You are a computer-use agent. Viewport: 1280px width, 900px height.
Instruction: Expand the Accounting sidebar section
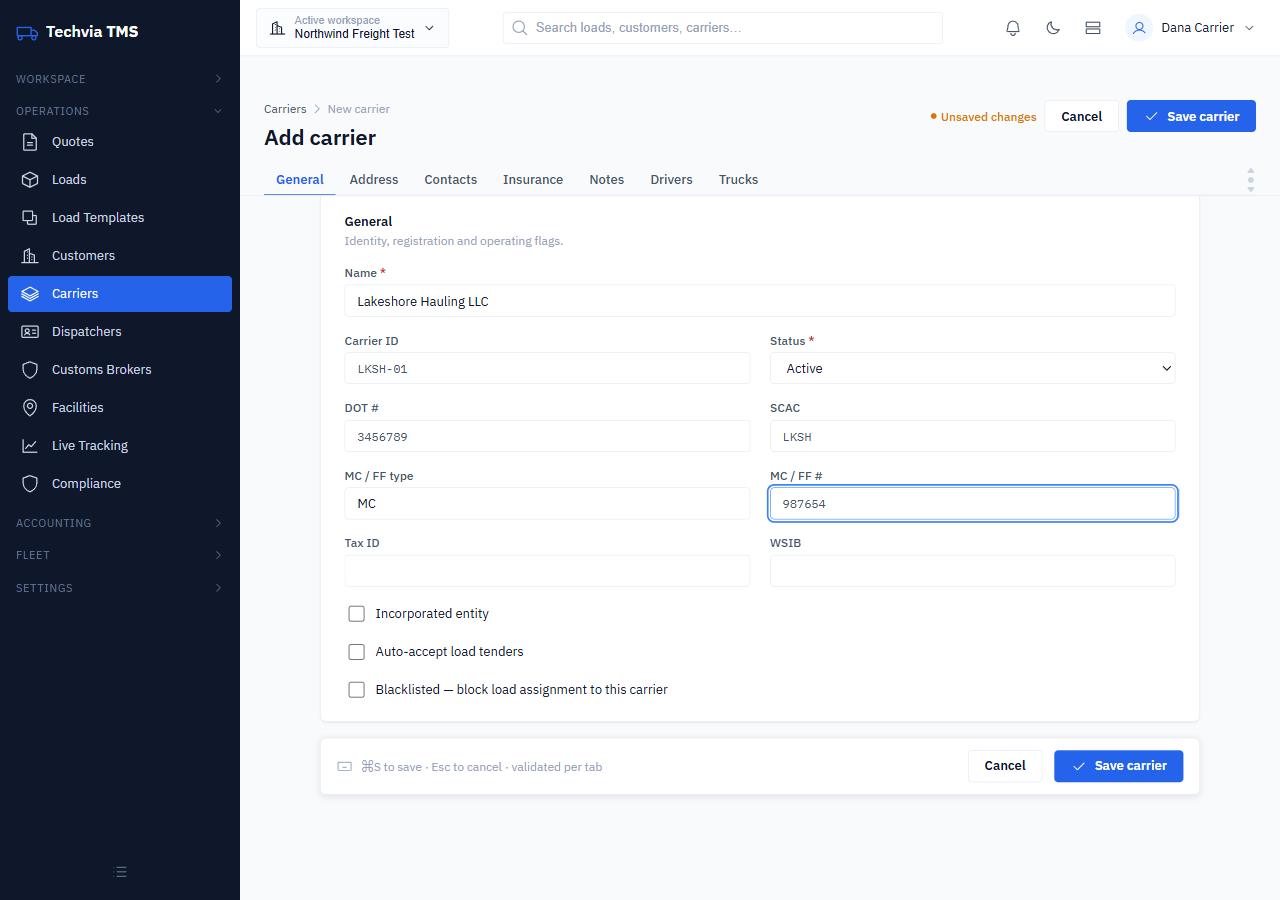coord(120,523)
